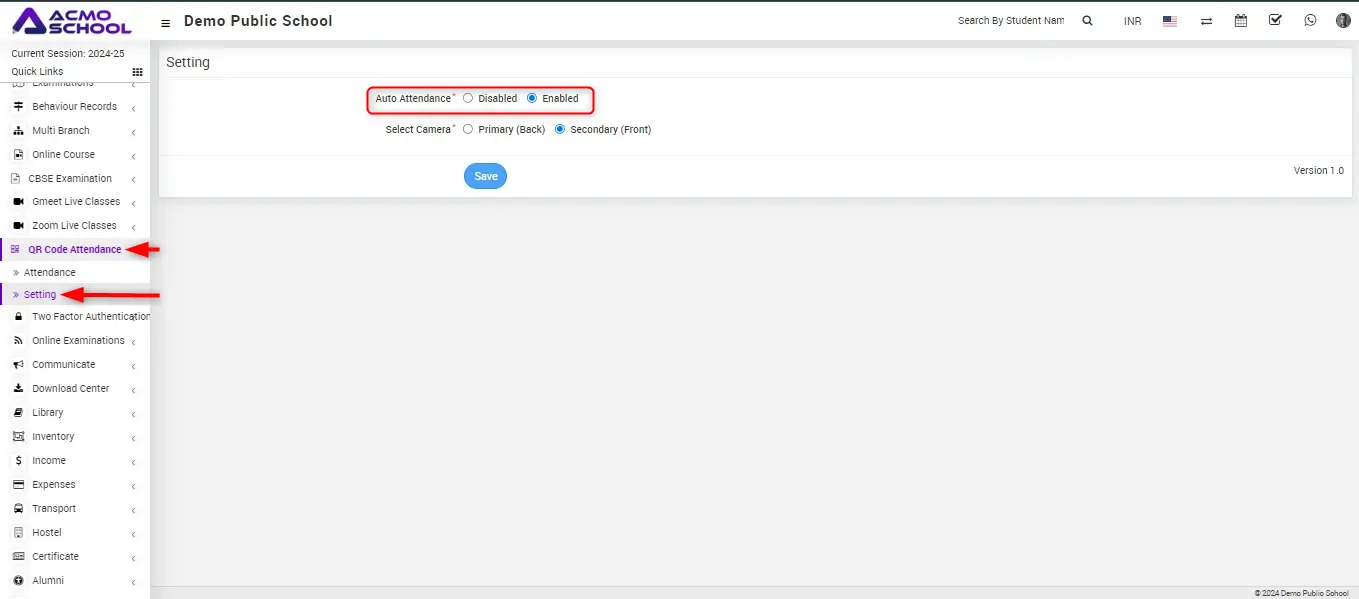Open the calendar icon in header

[1241, 21]
